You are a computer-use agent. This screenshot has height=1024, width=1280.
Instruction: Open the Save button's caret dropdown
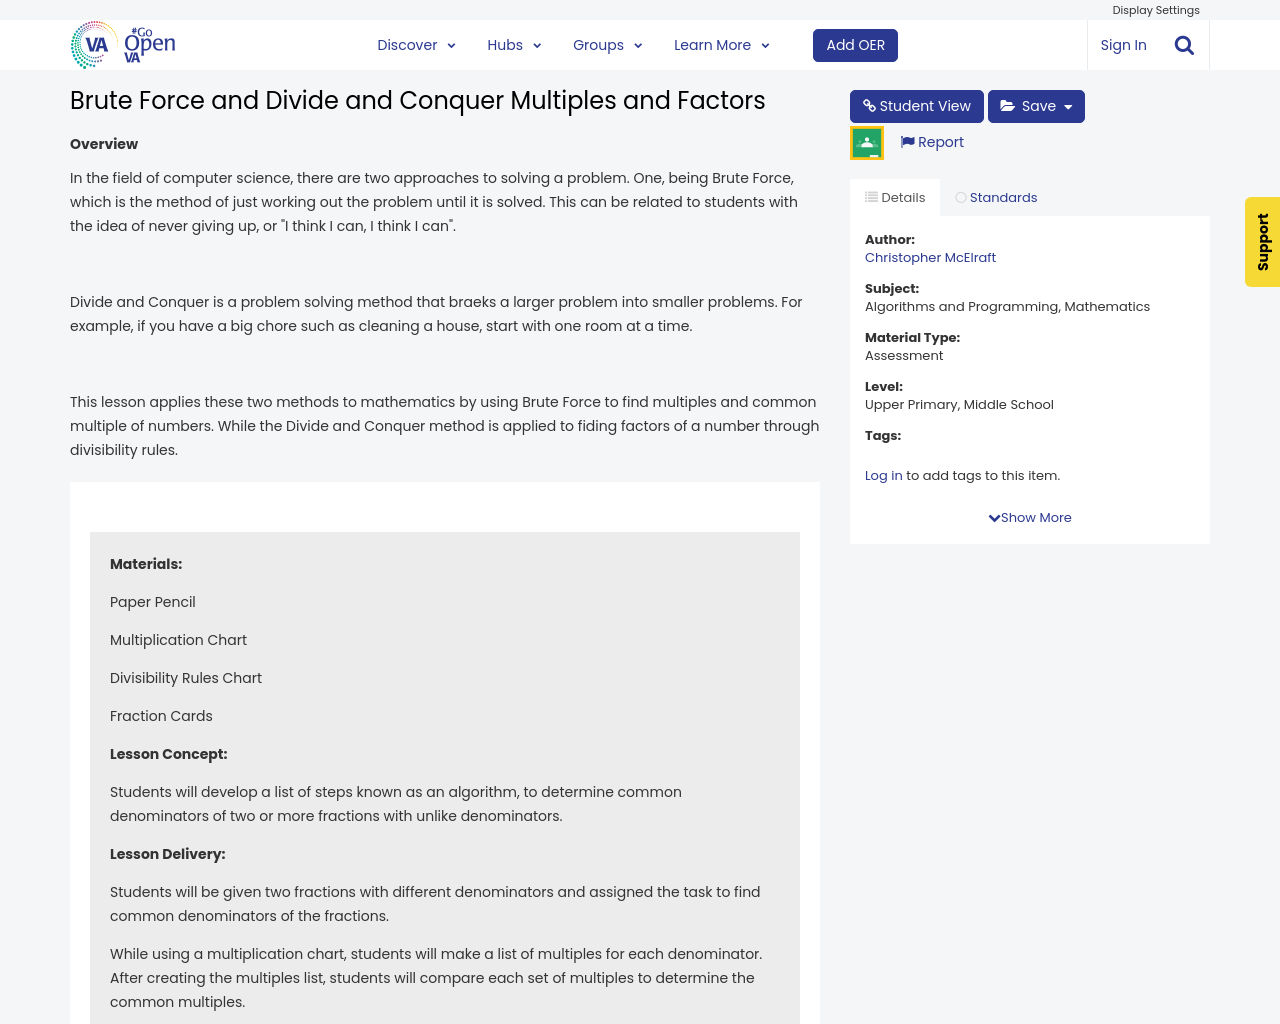pyautogui.click(x=1070, y=104)
